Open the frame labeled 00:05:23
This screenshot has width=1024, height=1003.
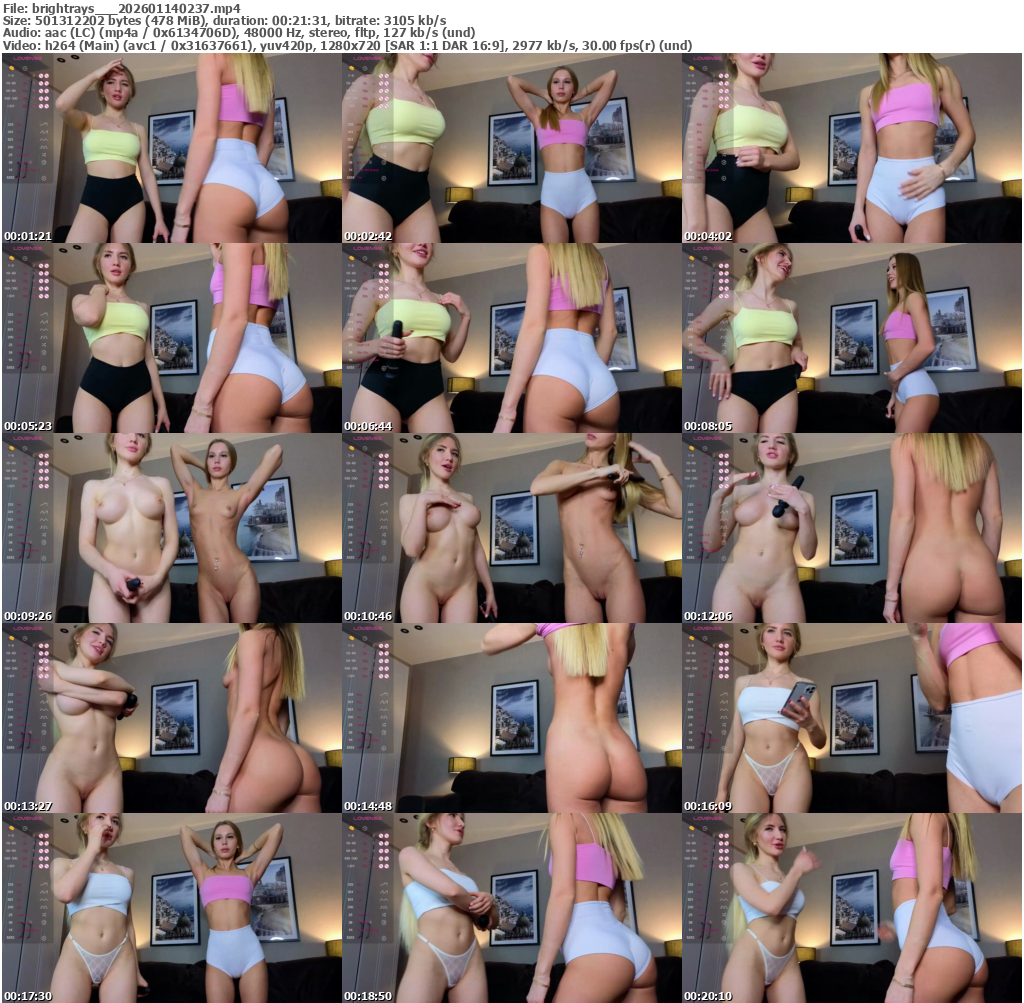click(171, 338)
